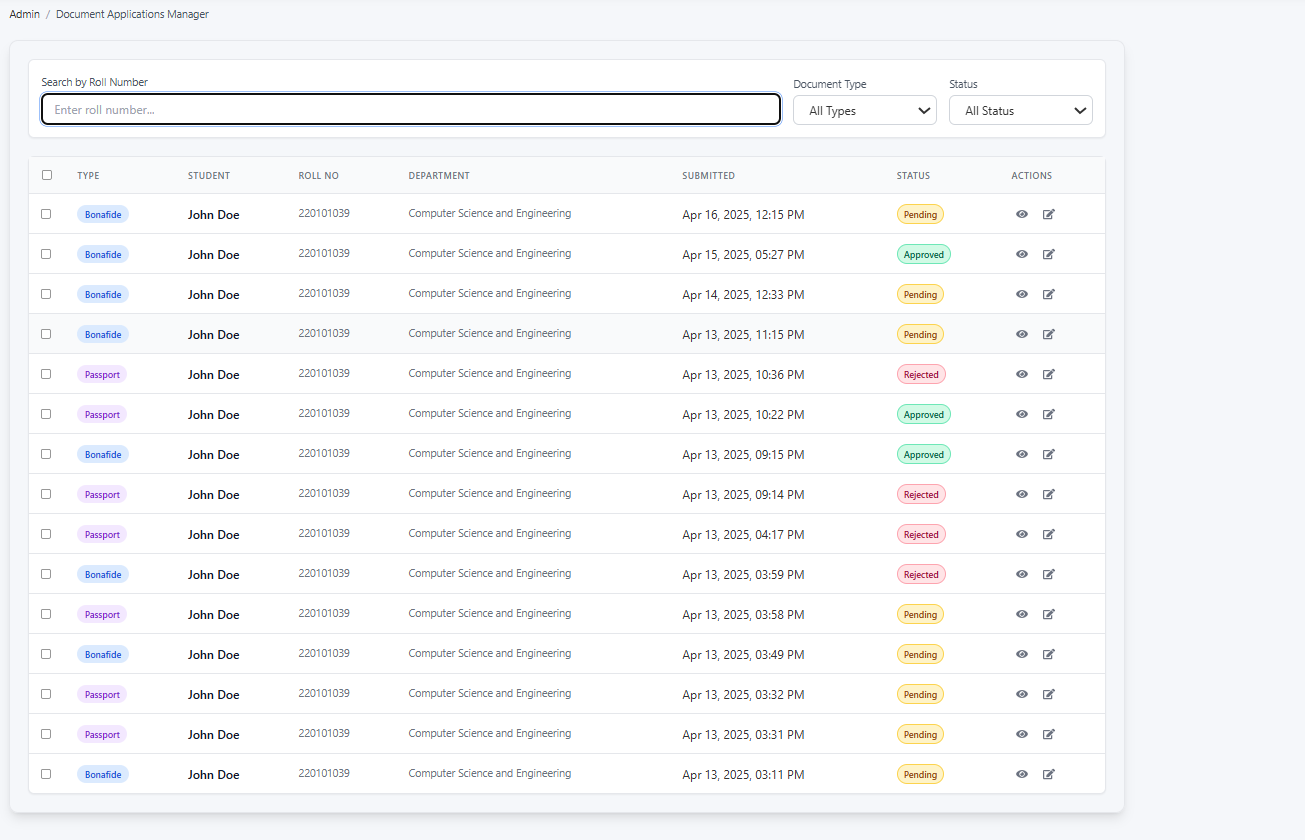Select the Apr 13, 03:32 PM row checkbox
Viewport: 1305px width, 840px height.
click(46, 694)
